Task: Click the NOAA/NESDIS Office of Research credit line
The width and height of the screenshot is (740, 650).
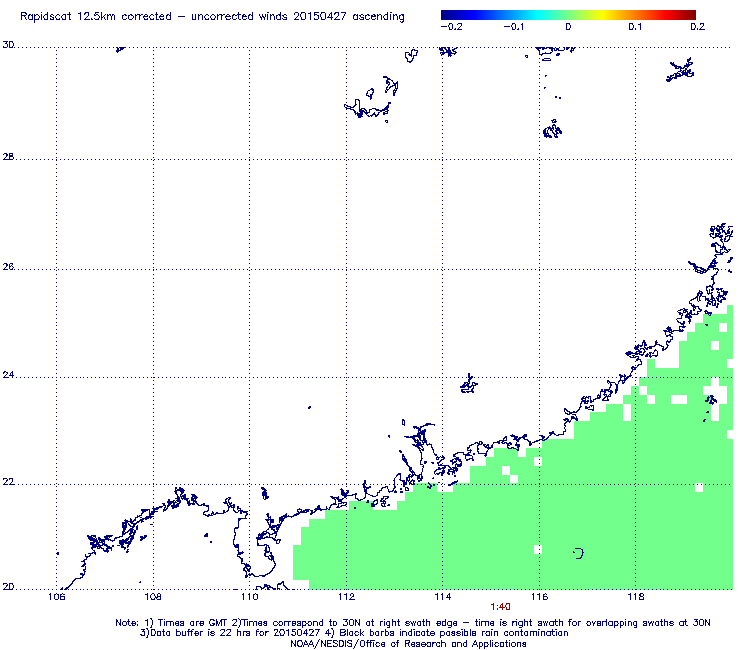Action: click(x=408, y=644)
